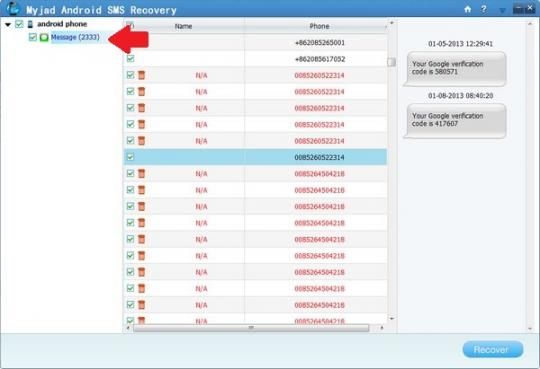Viewport: 540px width, 369px height.
Task: Untick checkbox for +862085617052 row
Action: tap(130, 59)
